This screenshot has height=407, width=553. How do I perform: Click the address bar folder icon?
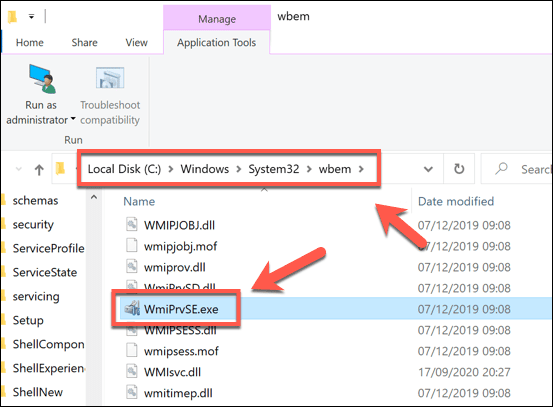pos(60,169)
